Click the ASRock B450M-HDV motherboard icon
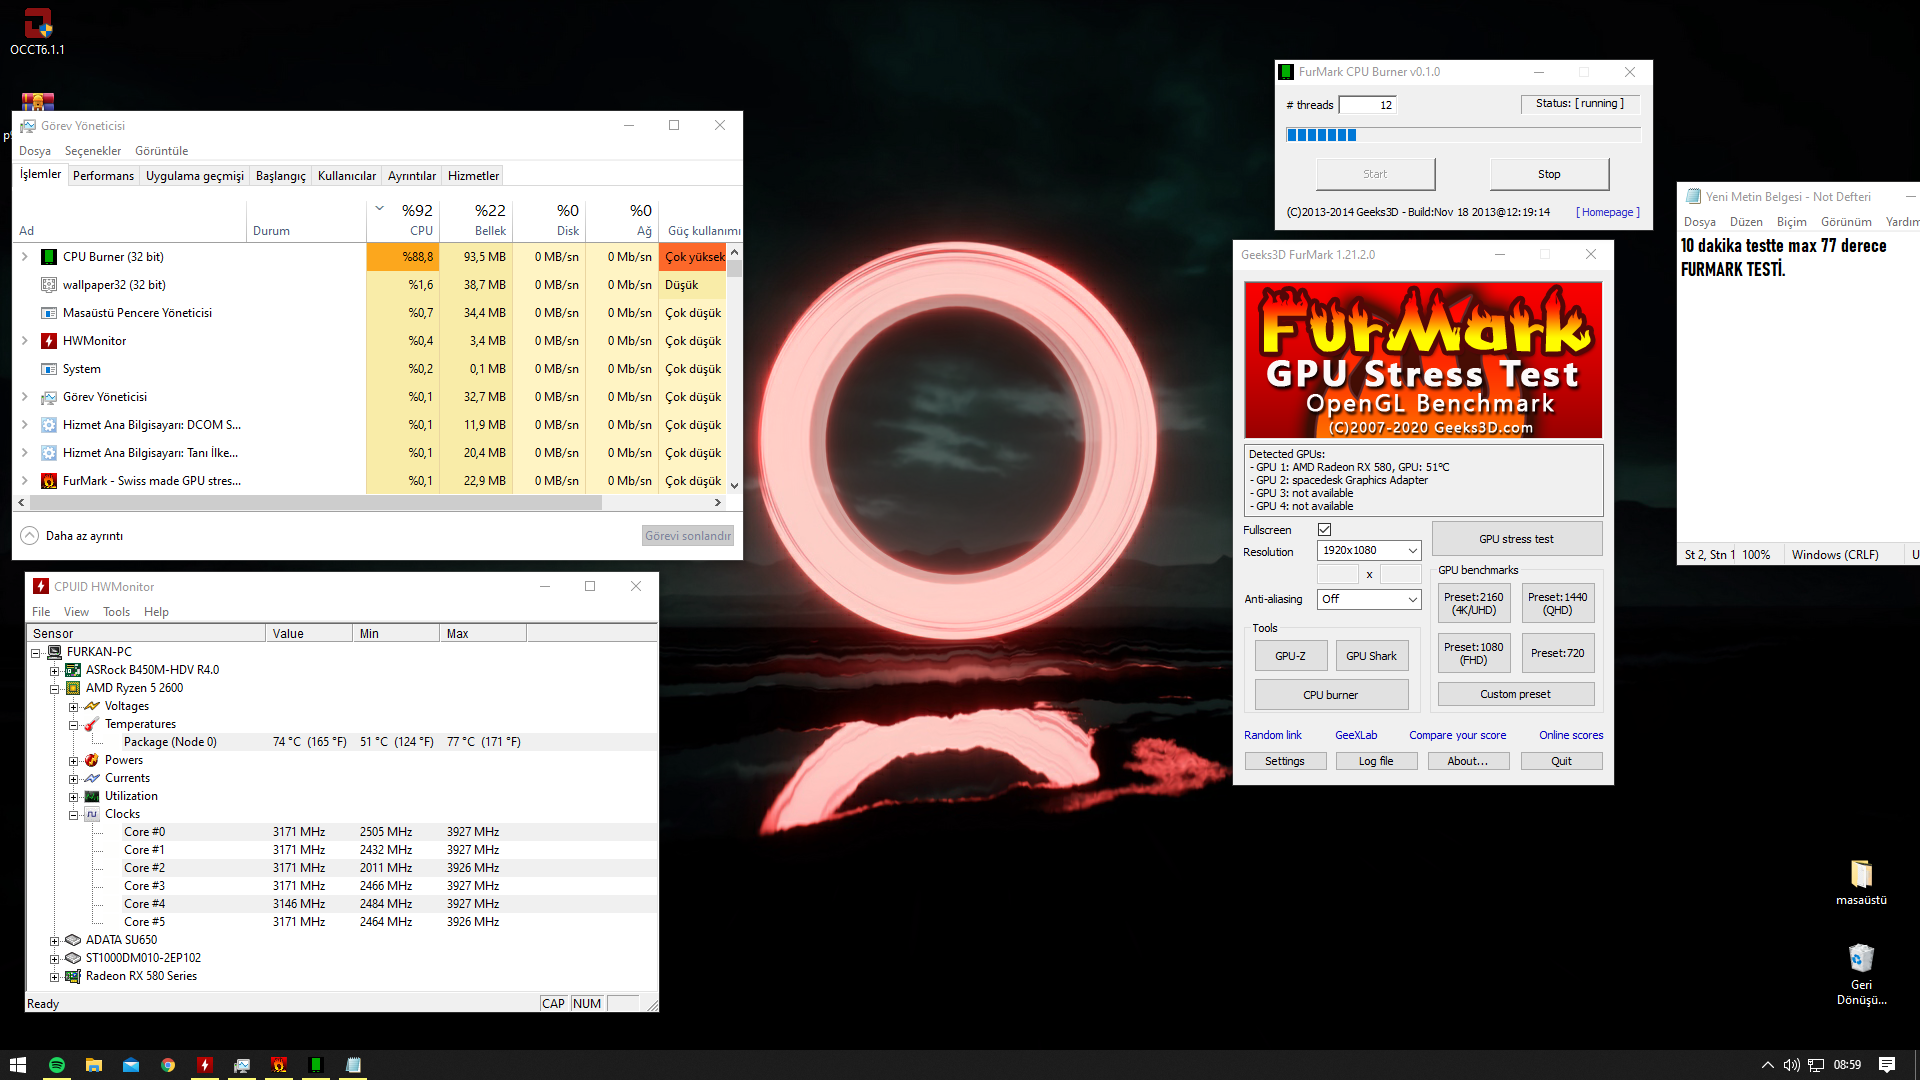Image resolution: width=1920 pixels, height=1080 pixels. pyautogui.click(x=73, y=670)
